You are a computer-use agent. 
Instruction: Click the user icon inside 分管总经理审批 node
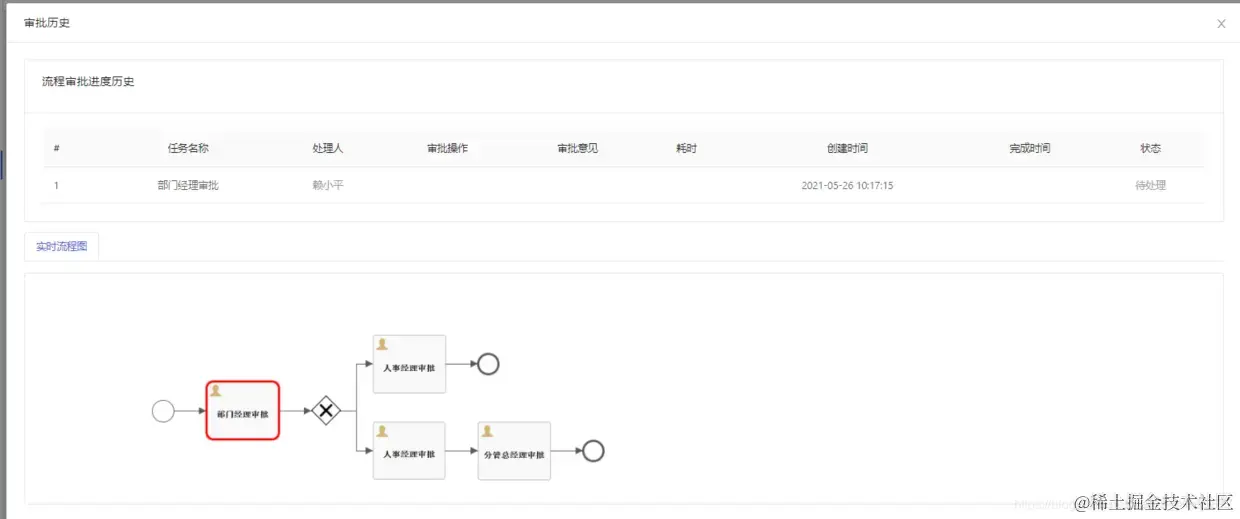pyautogui.click(x=487, y=431)
